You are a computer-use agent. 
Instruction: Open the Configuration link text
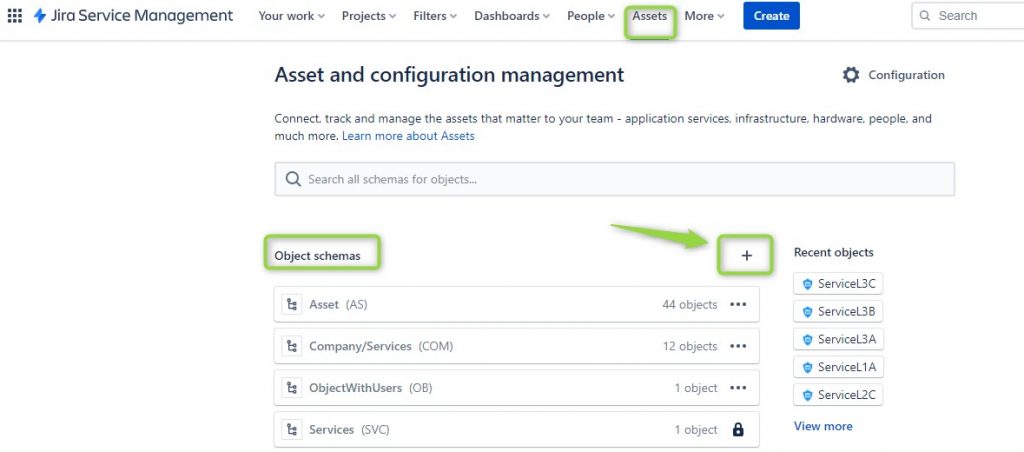(906, 75)
